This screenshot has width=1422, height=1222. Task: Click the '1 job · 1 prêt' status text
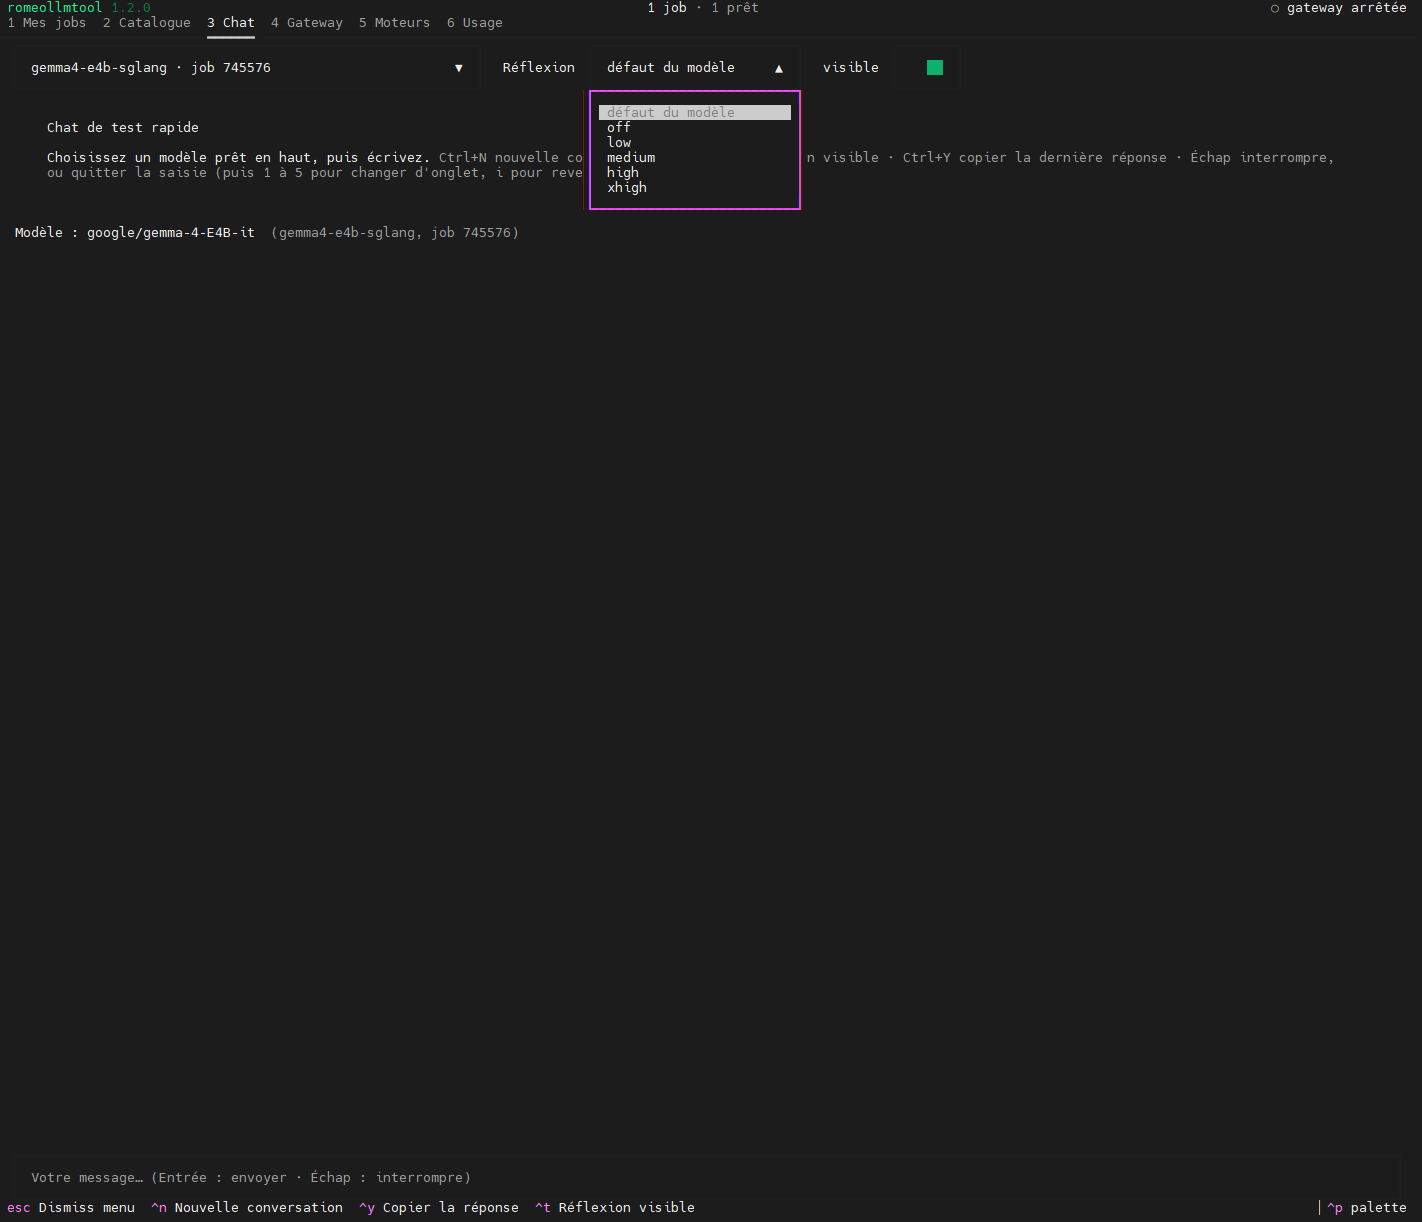pyautogui.click(x=703, y=8)
